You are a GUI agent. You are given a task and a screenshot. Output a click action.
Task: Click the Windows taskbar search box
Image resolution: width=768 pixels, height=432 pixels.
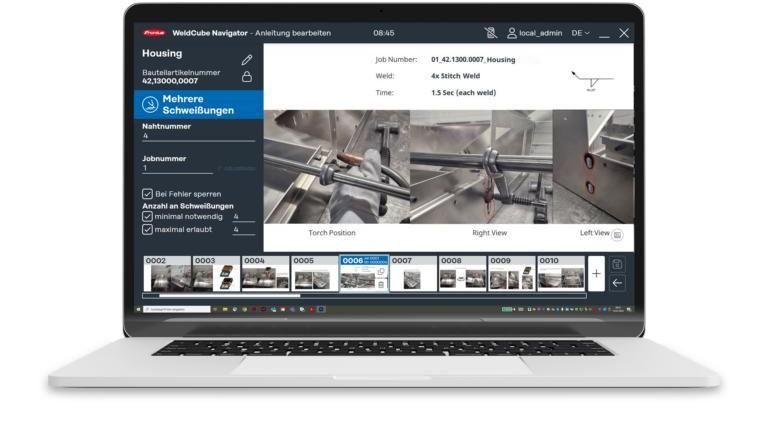tap(176, 309)
